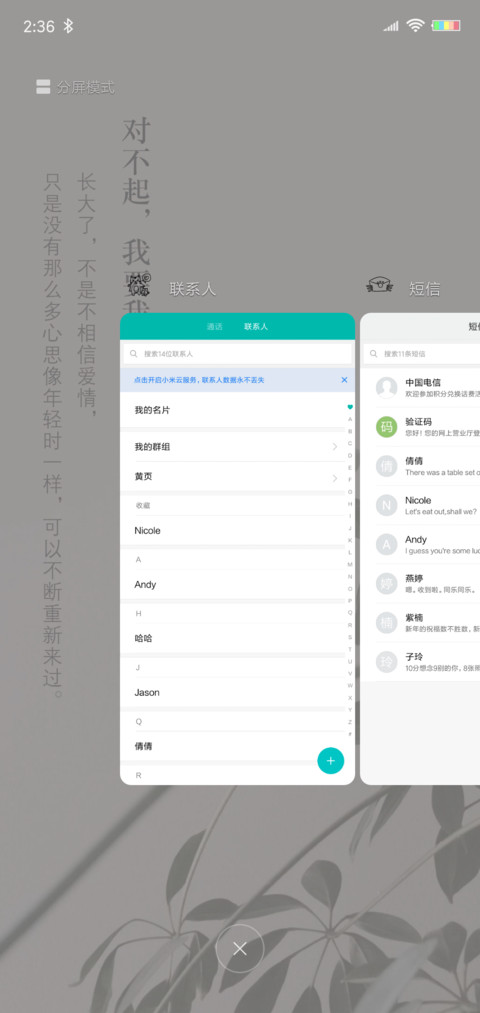Tap the Contacts app icon above its card
Image resolution: width=480 pixels, height=1013 pixels.
[x=138, y=286]
